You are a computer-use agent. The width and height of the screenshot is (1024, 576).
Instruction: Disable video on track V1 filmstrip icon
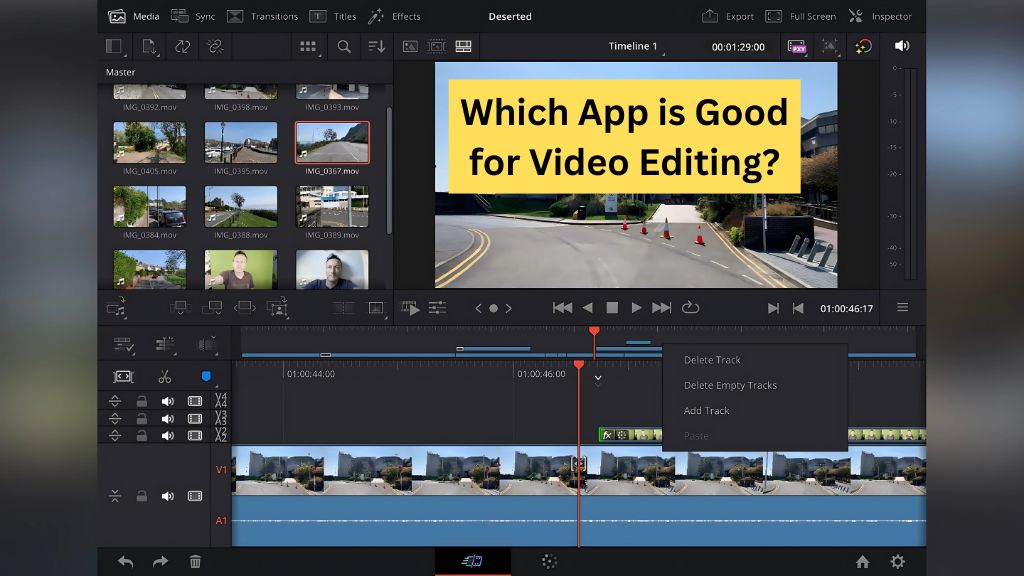click(195, 496)
